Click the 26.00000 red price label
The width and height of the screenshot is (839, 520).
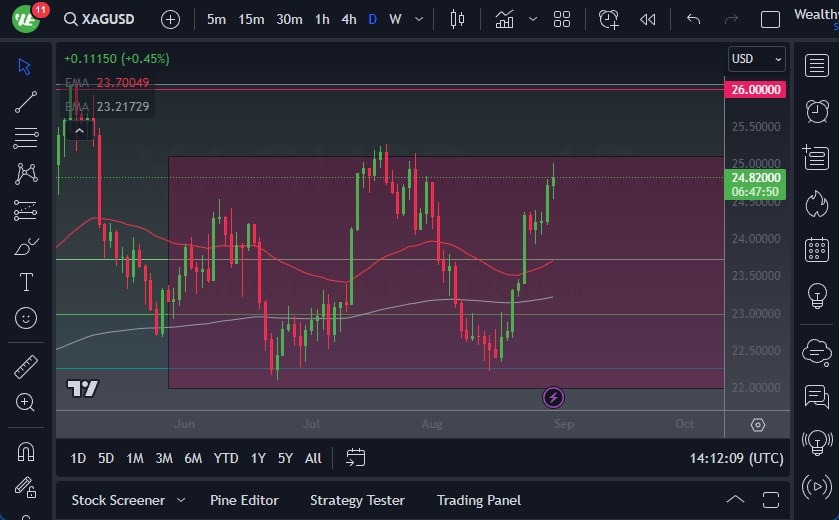756,90
